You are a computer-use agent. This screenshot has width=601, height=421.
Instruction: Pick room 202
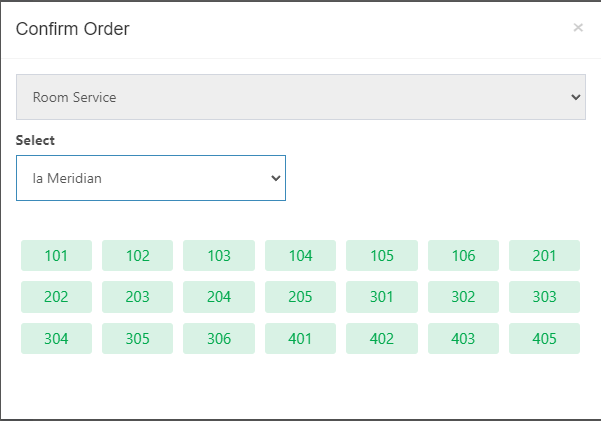pos(56,297)
